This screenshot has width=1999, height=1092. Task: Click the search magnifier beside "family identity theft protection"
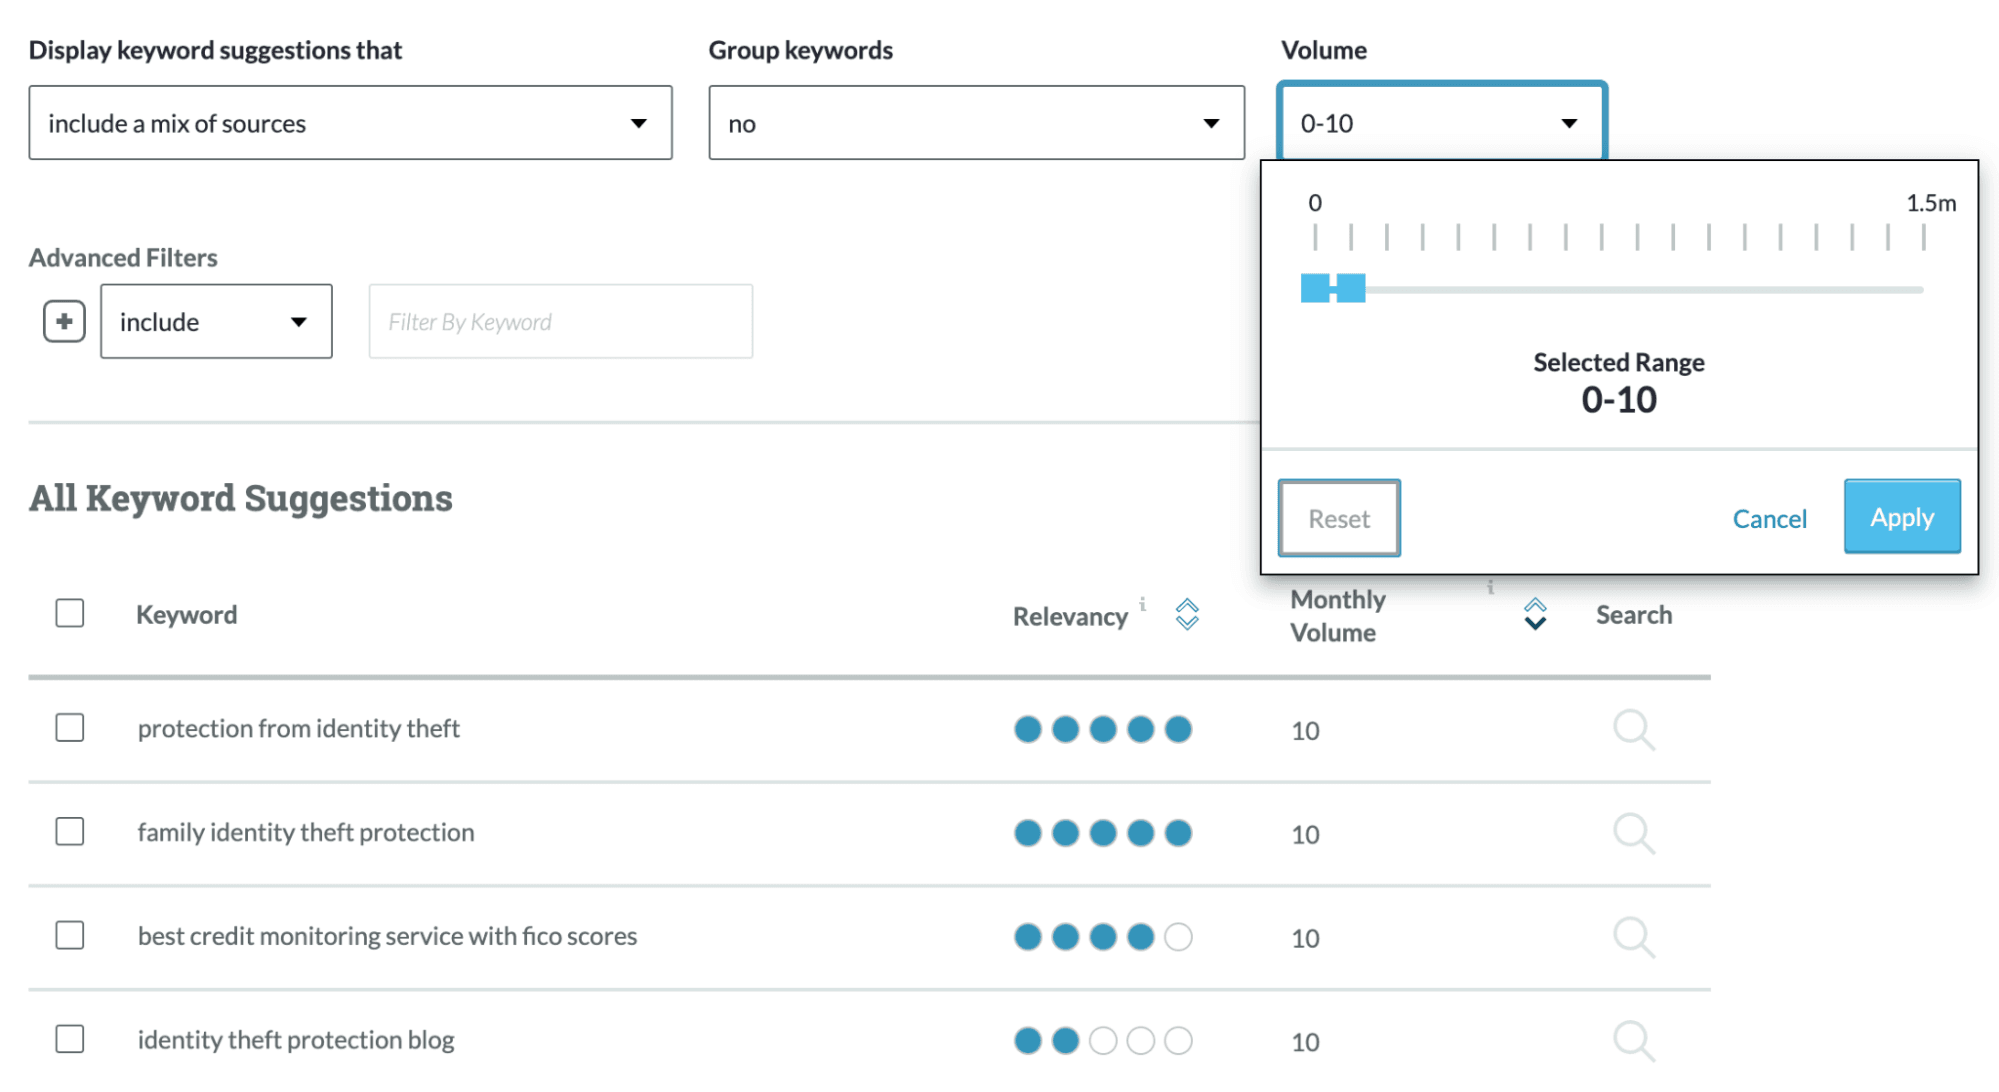(1634, 833)
